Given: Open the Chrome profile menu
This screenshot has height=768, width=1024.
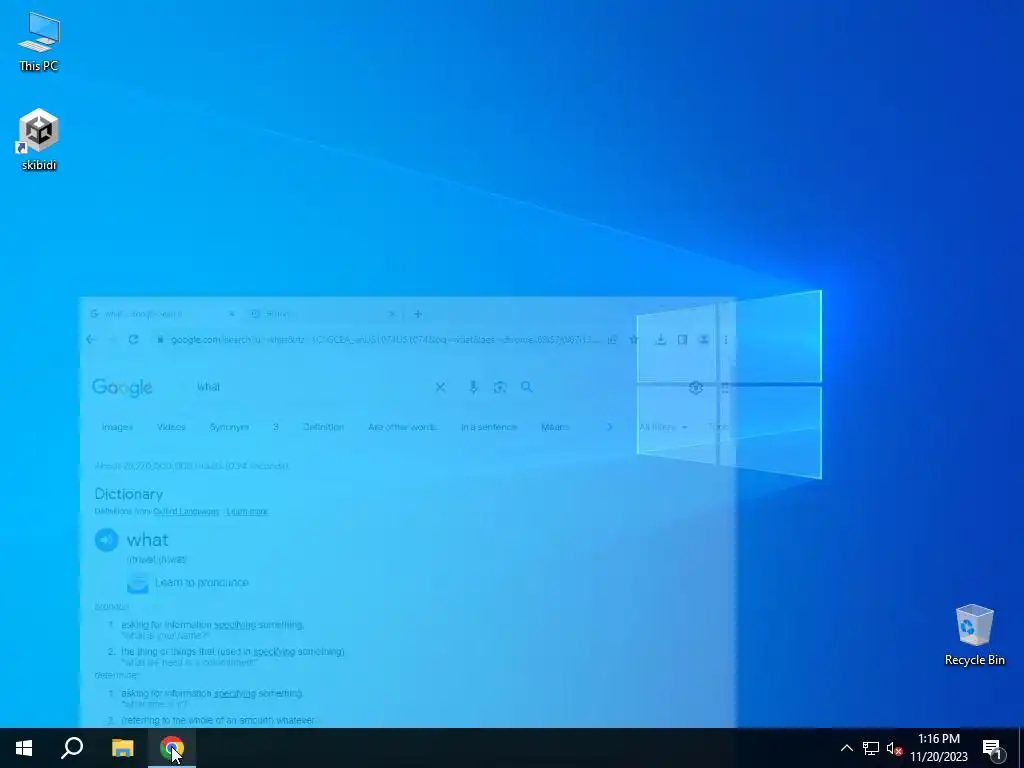Looking at the screenshot, I should point(703,340).
